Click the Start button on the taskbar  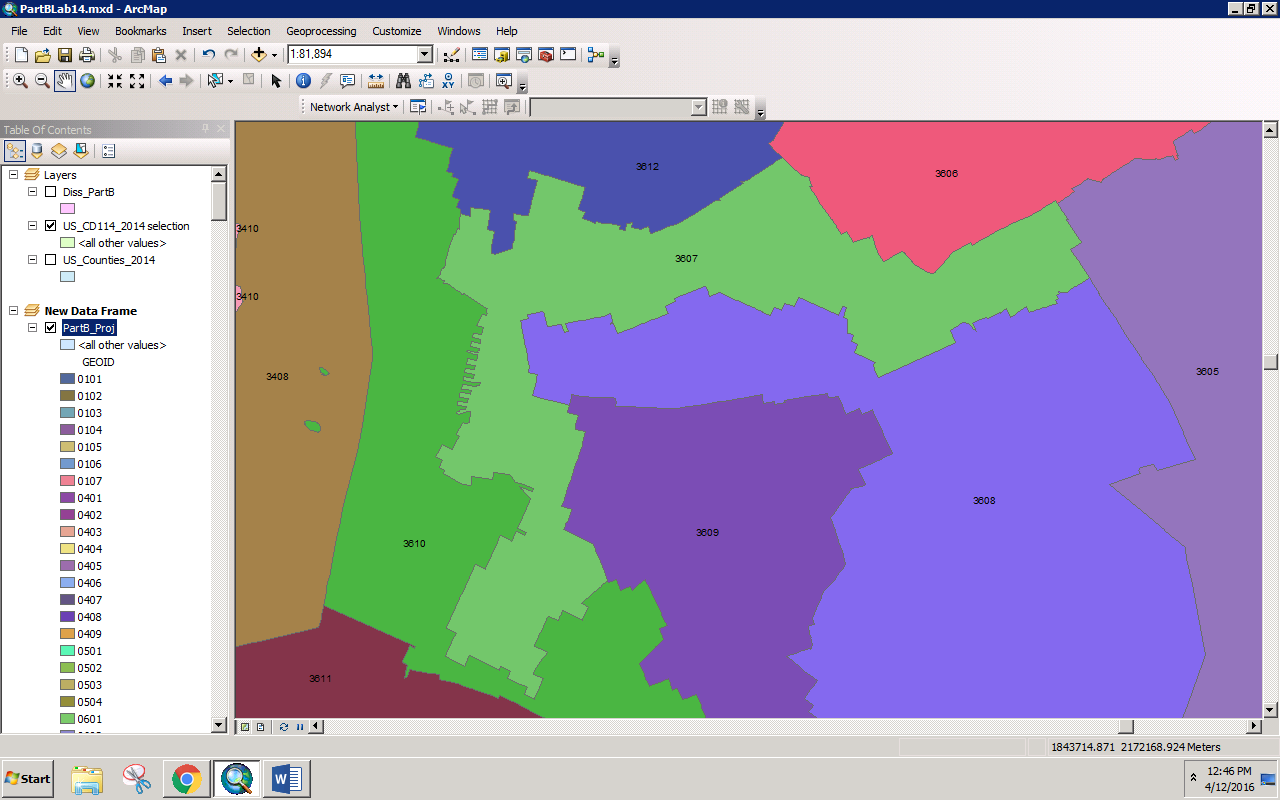tap(27, 779)
